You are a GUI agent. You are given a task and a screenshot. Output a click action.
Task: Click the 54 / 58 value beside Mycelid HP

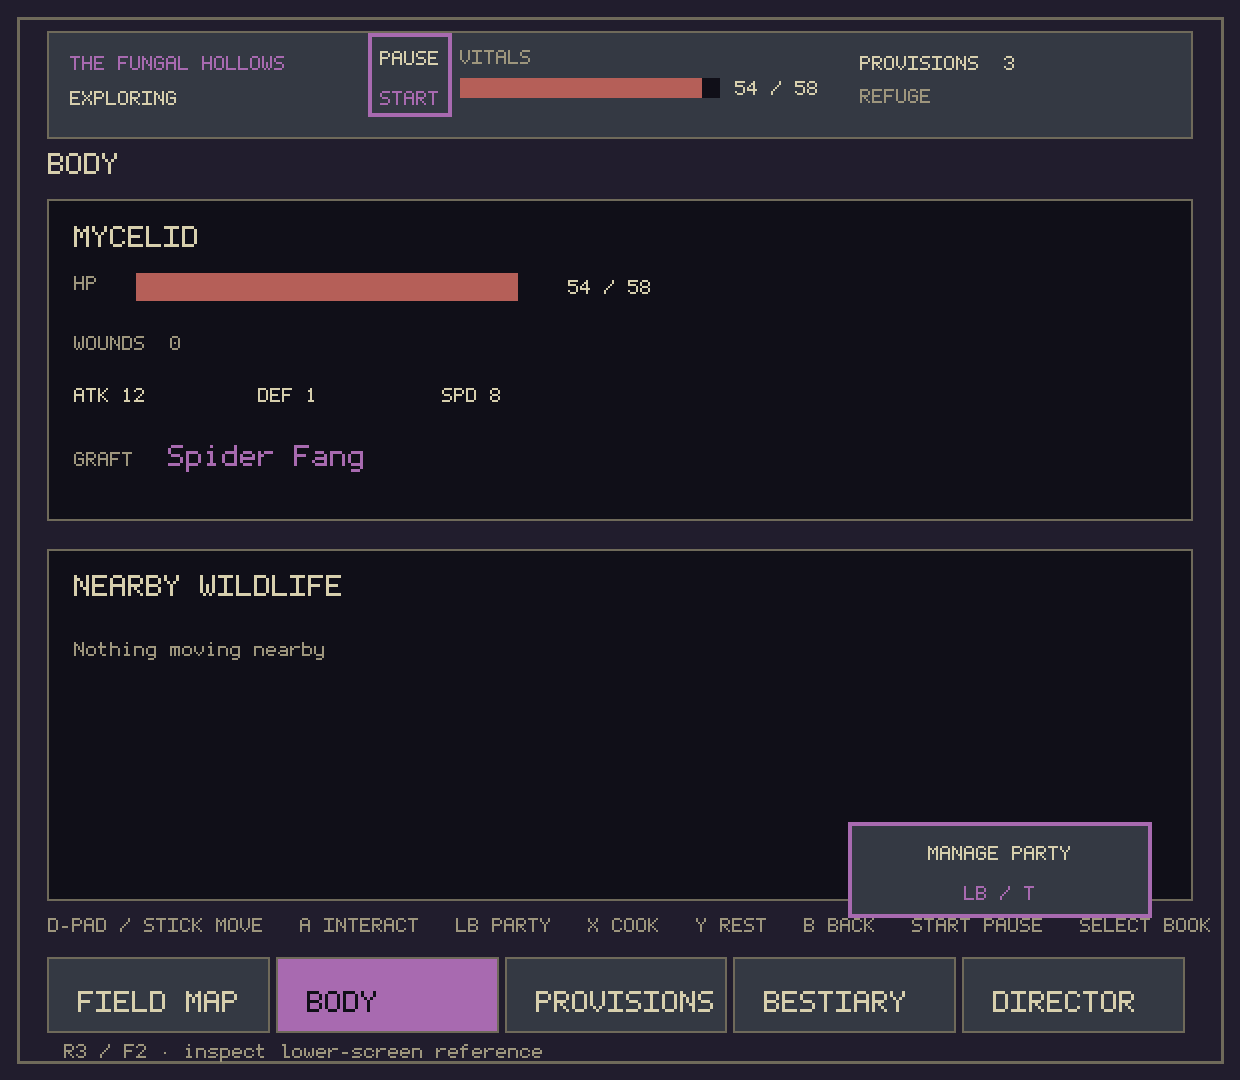609,287
